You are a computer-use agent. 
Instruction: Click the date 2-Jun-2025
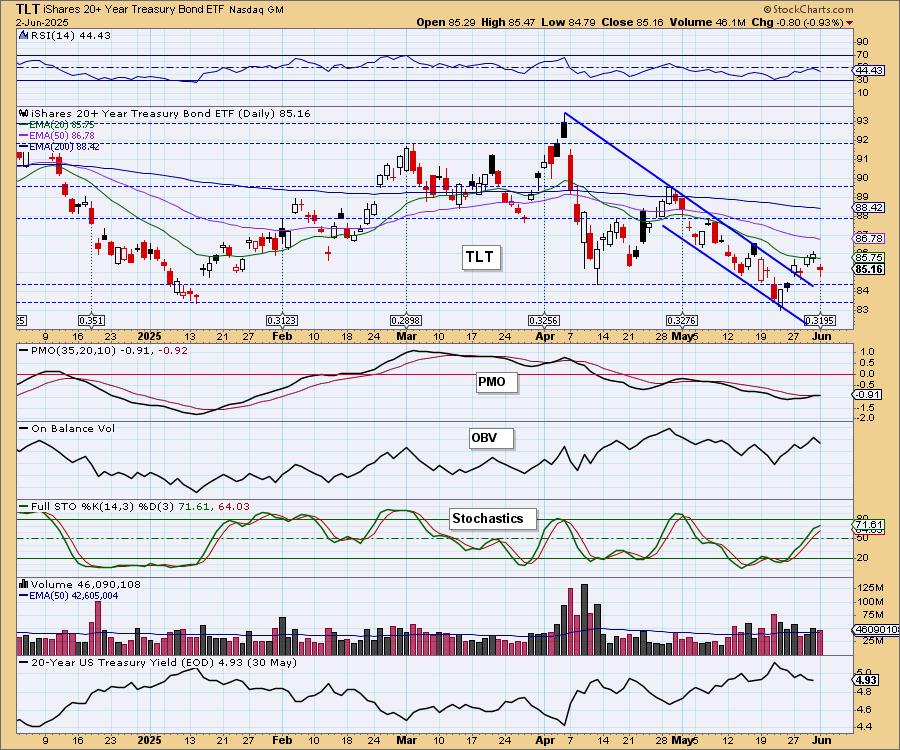click(x=42, y=22)
